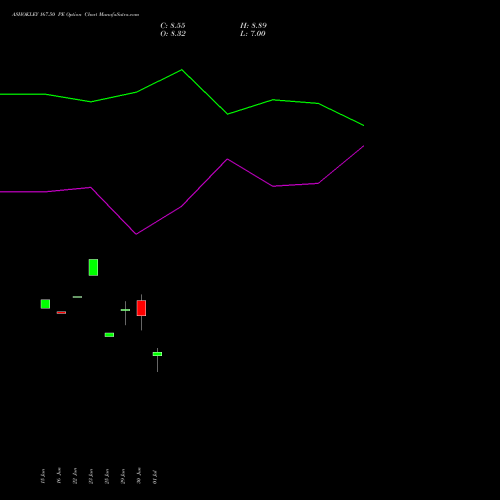Click the '16 Jun' date axis label
Screen dimensions: 500x500
59,476
